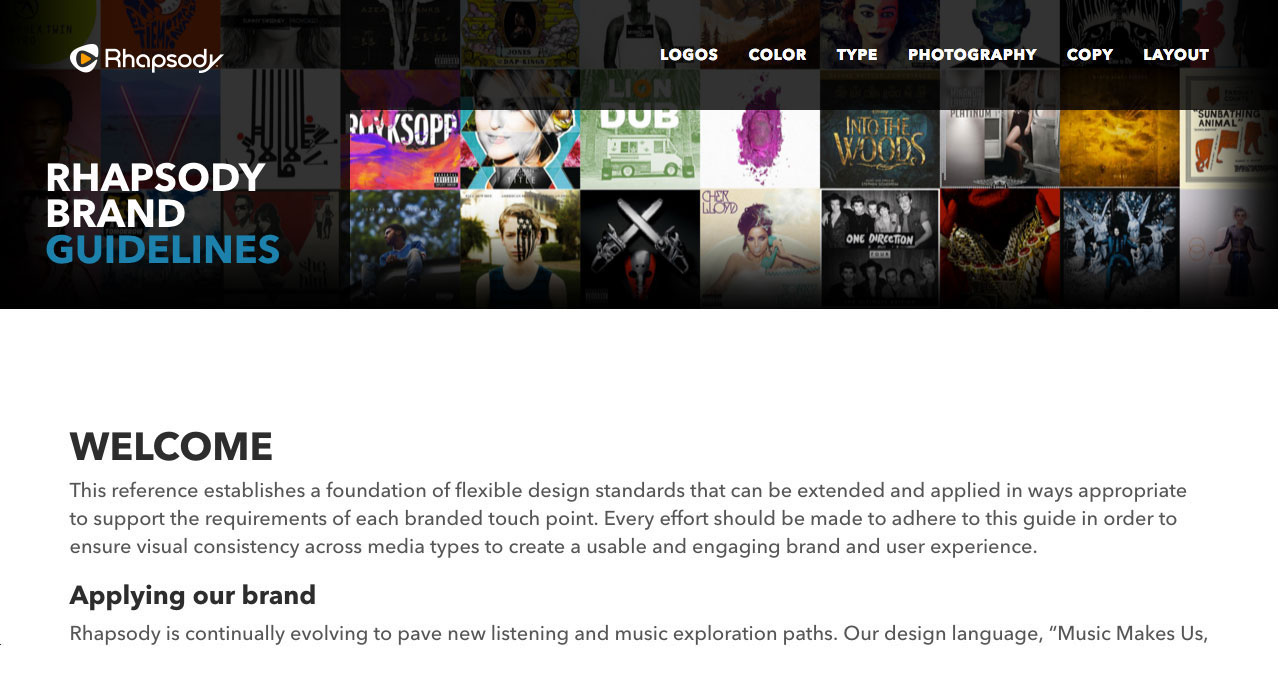
Task: Click the WELCOME heading
Action: 170,447
